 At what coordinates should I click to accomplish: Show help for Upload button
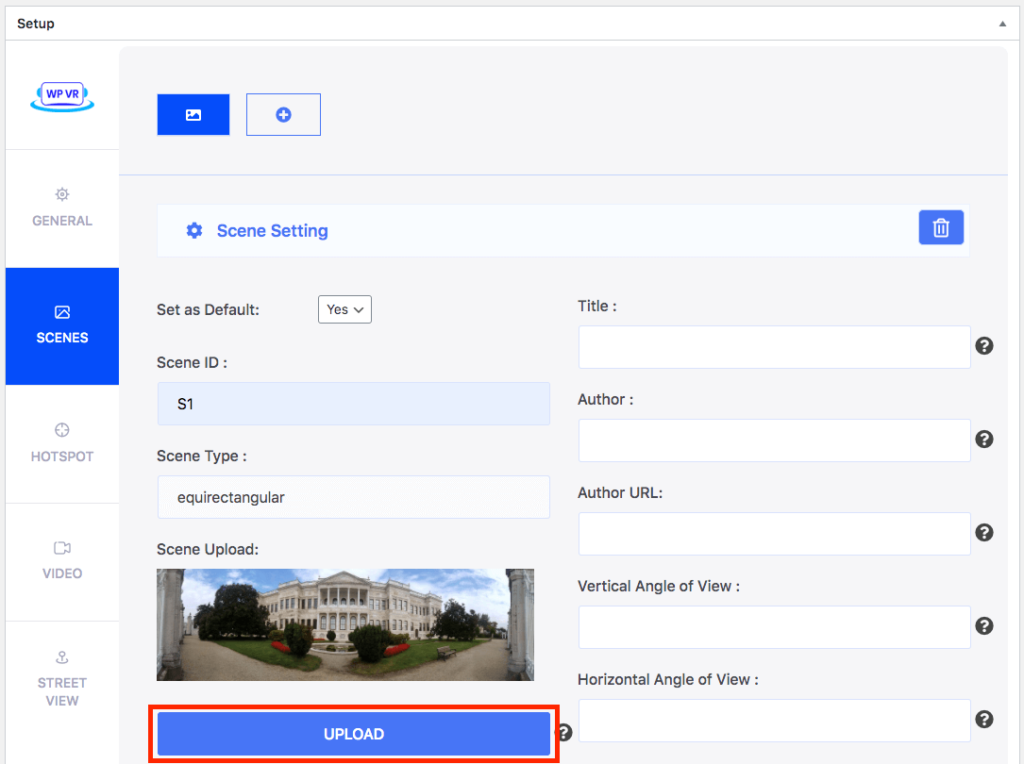coord(565,733)
